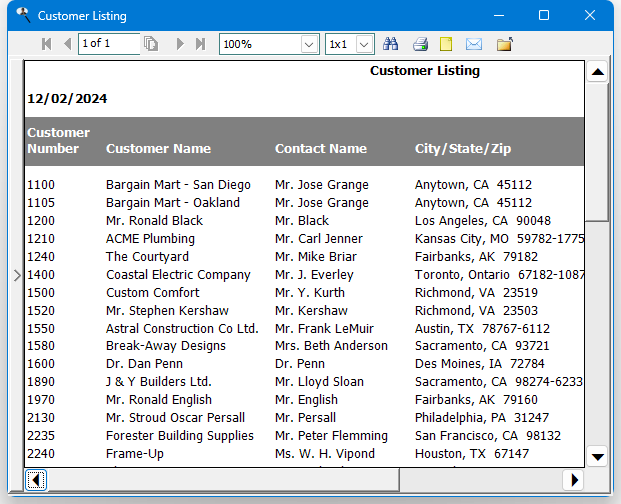Click the report date 12/02/2024

67,99
